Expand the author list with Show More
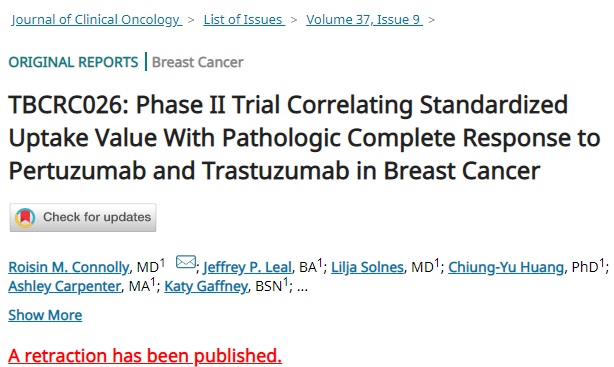This screenshot has height=367, width=614. 45,315
